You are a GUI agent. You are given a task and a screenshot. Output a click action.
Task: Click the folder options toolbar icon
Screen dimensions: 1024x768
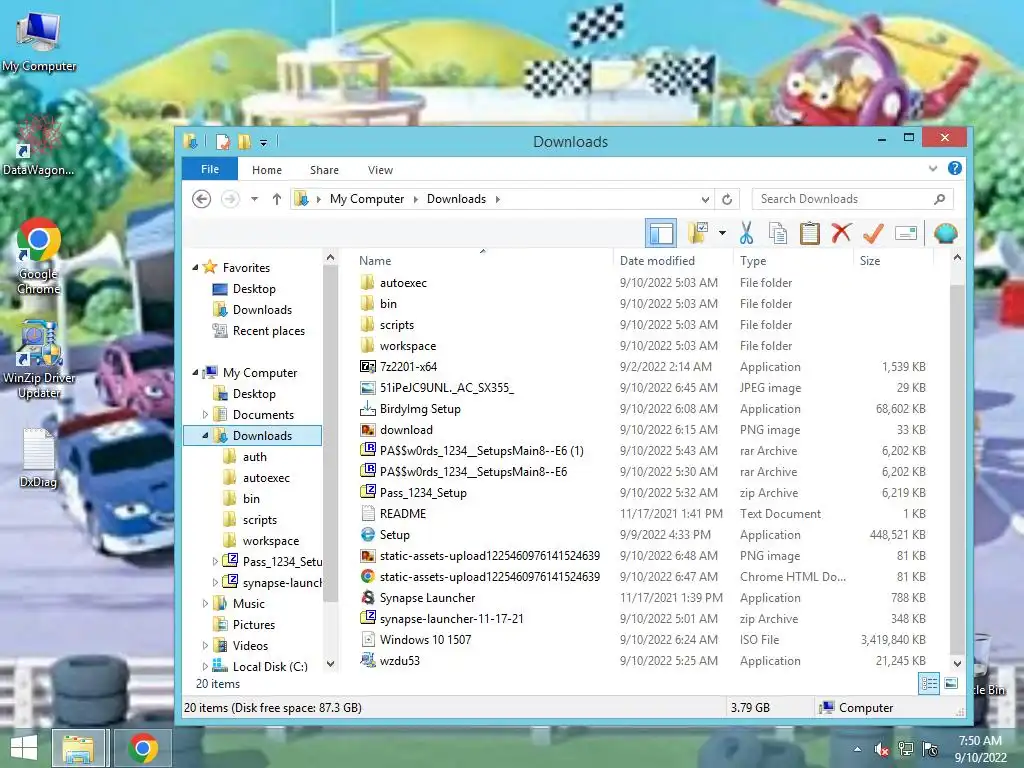click(697, 233)
